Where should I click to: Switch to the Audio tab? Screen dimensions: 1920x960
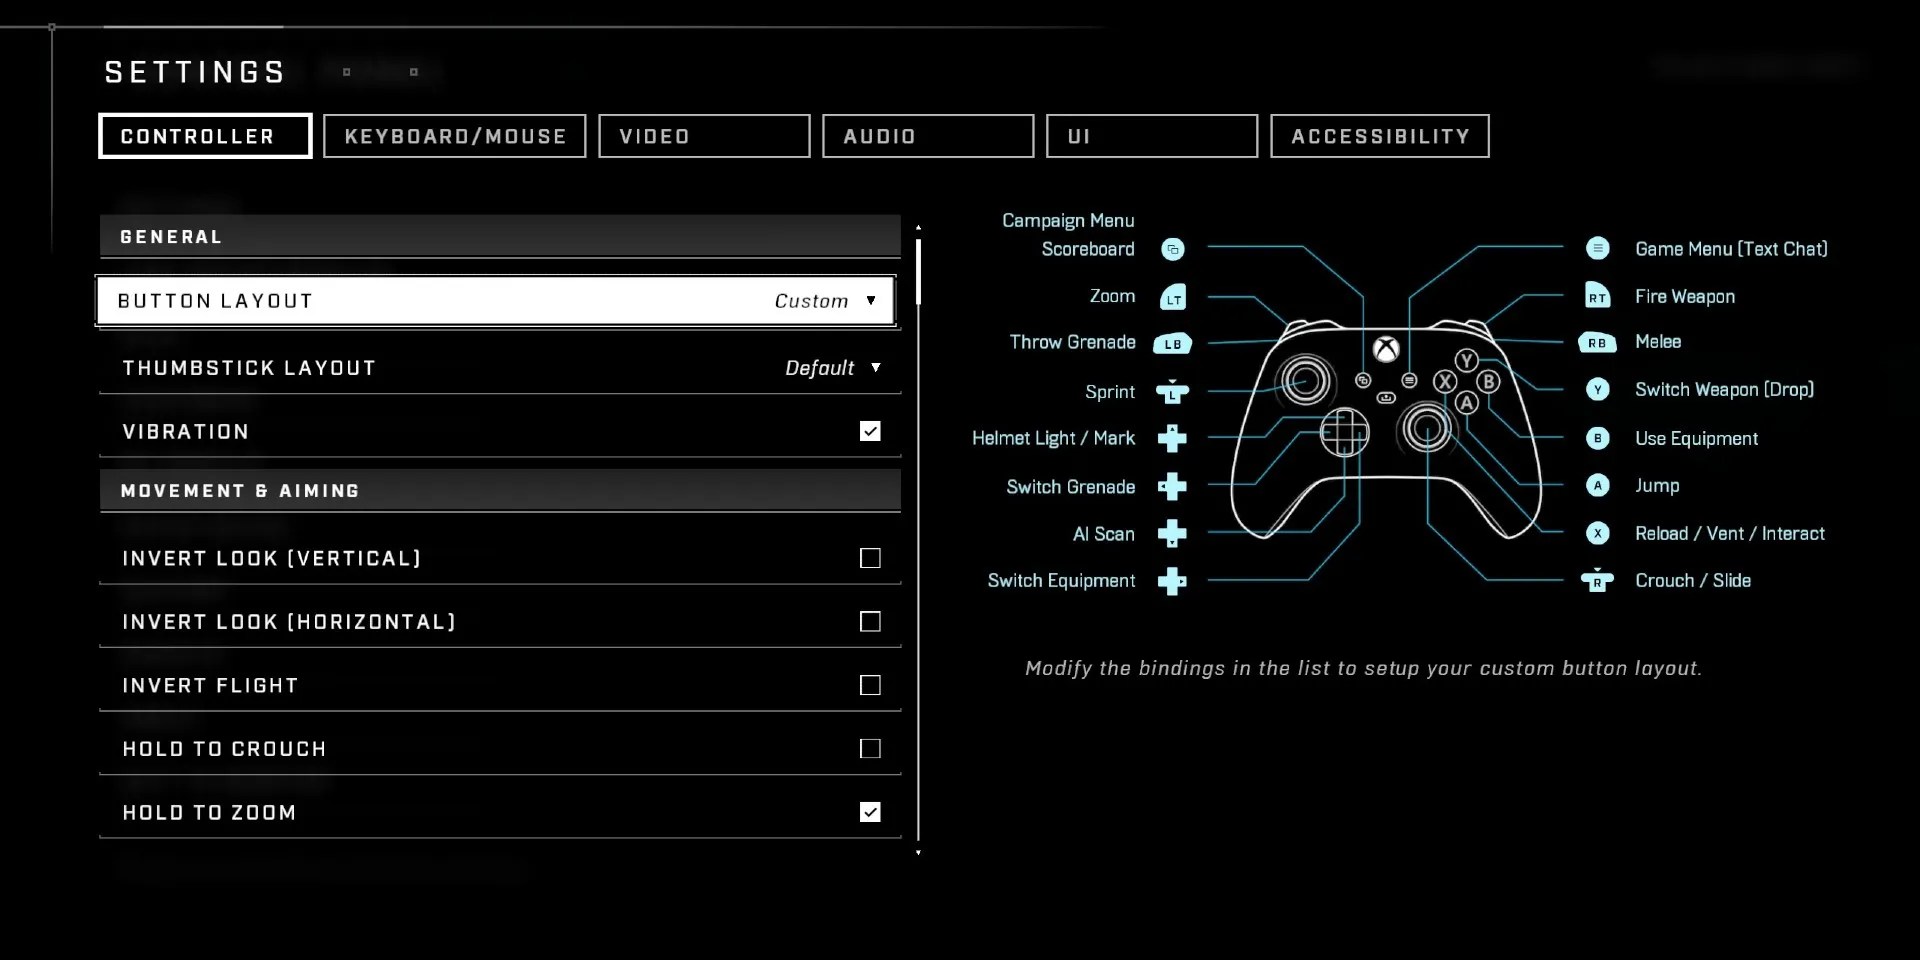[x=927, y=136]
